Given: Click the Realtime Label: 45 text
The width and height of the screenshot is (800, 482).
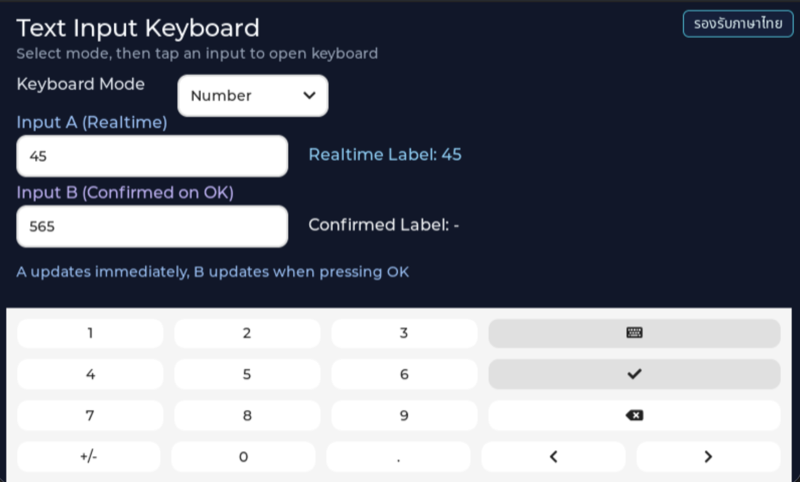Looking at the screenshot, I should tap(385, 155).
